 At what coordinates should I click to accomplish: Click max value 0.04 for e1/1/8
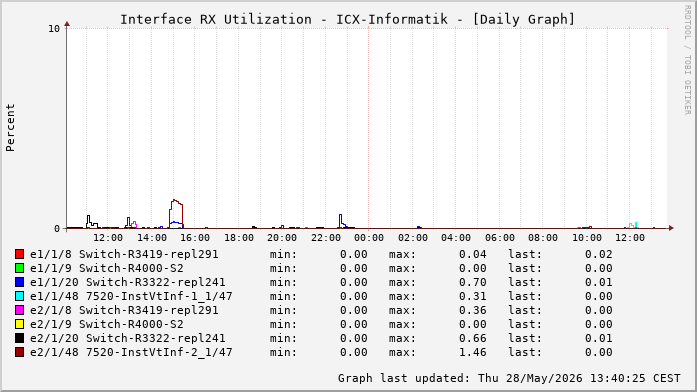pos(473,254)
